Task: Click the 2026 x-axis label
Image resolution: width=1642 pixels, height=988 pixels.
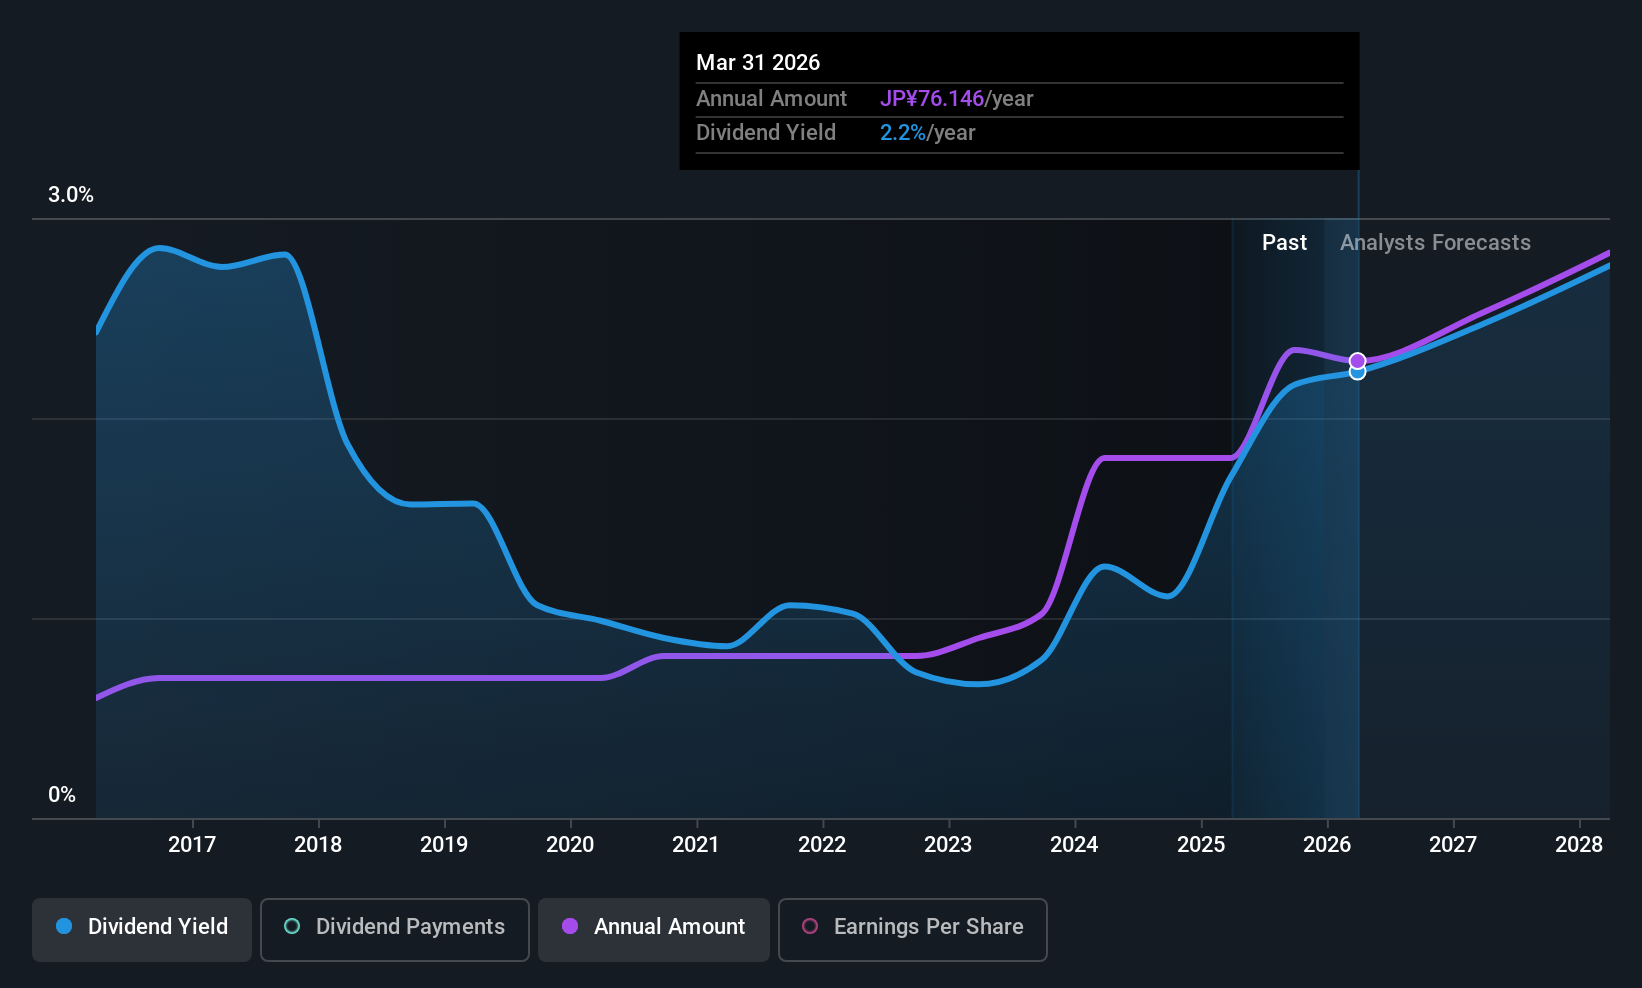Action: pyautogui.click(x=1327, y=845)
